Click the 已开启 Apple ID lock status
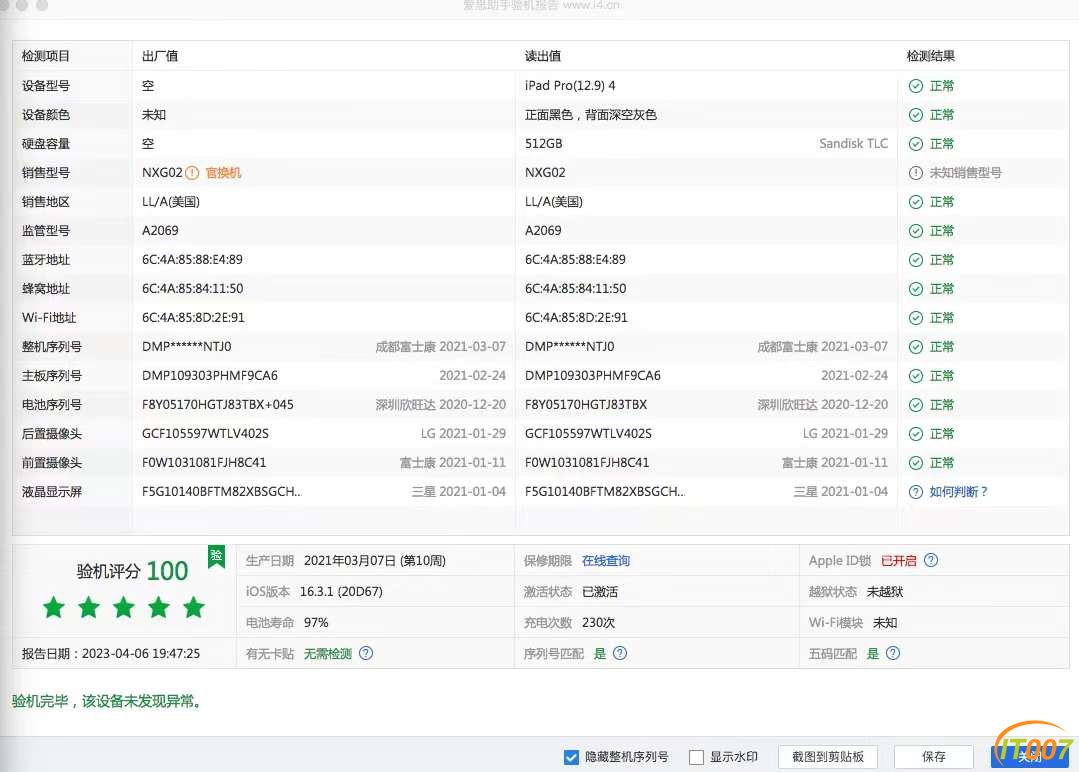 tap(899, 561)
